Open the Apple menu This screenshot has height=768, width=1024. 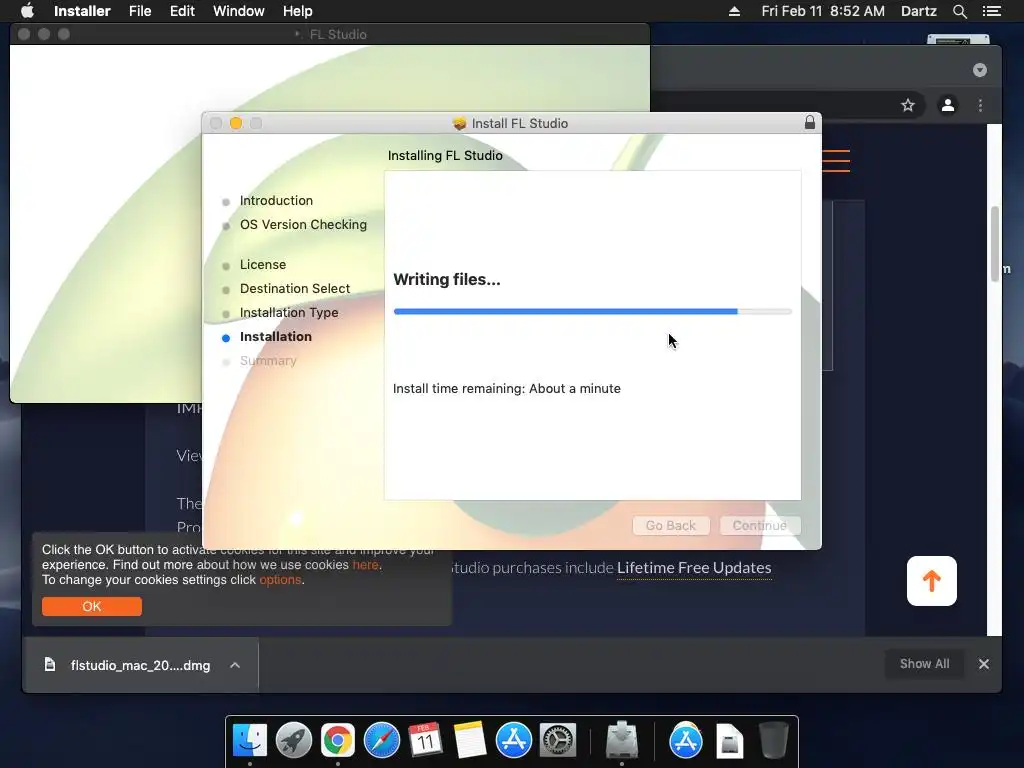coord(27,11)
